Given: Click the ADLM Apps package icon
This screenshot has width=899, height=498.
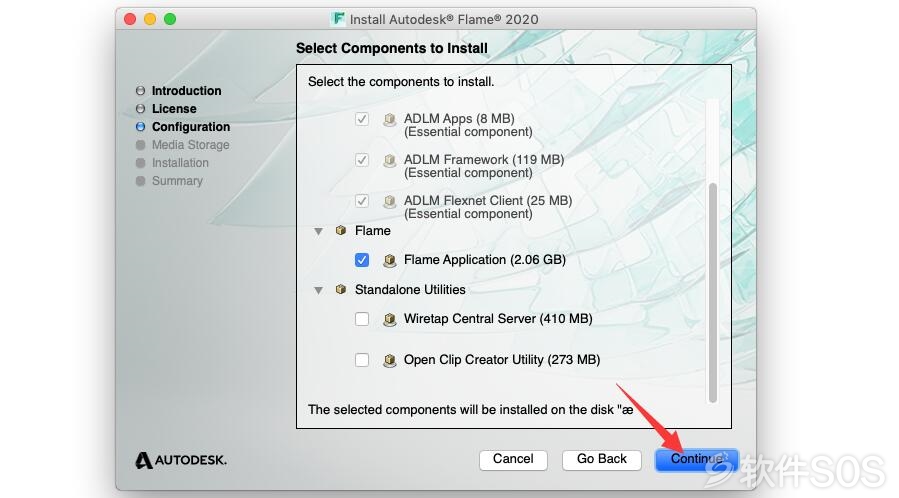Looking at the screenshot, I should pos(390,119).
